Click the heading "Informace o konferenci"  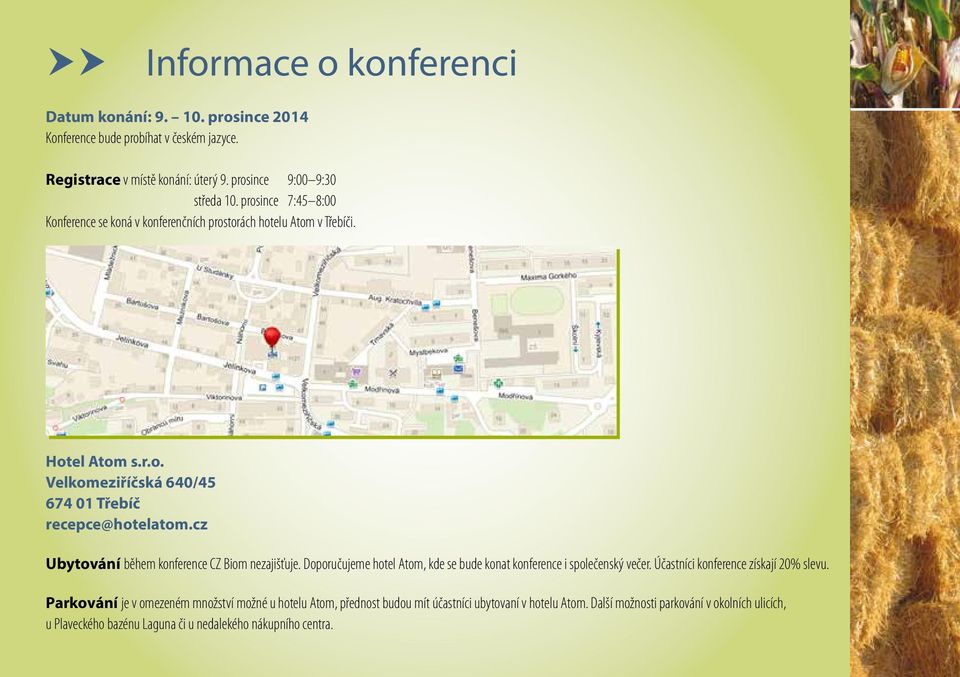[331, 62]
